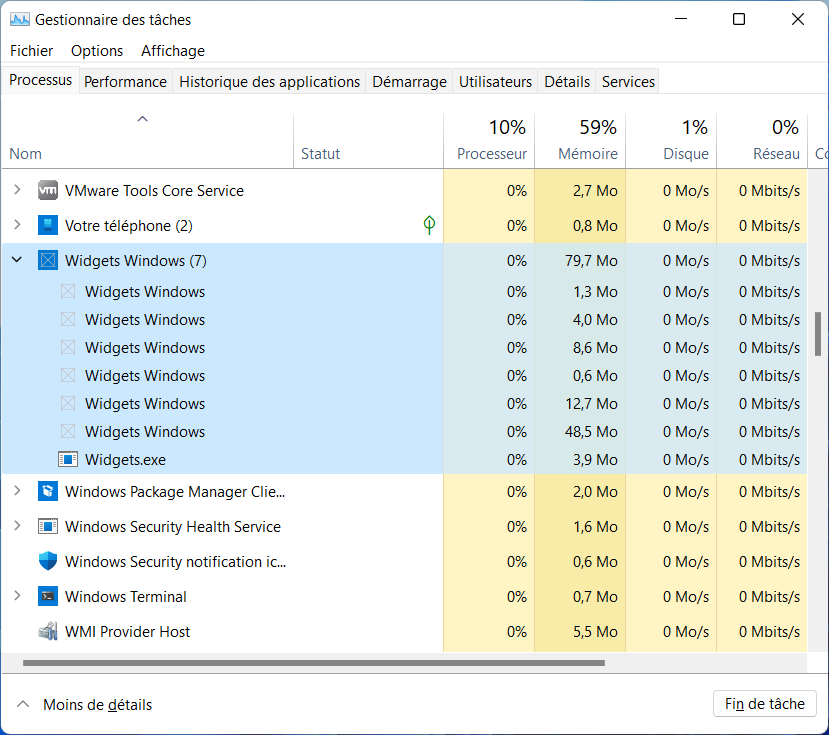Collapse the Widgets Windows (7) group
Image resolution: width=829 pixels, height=735 pixels.
pyautogui.click(x=17, y=260)
